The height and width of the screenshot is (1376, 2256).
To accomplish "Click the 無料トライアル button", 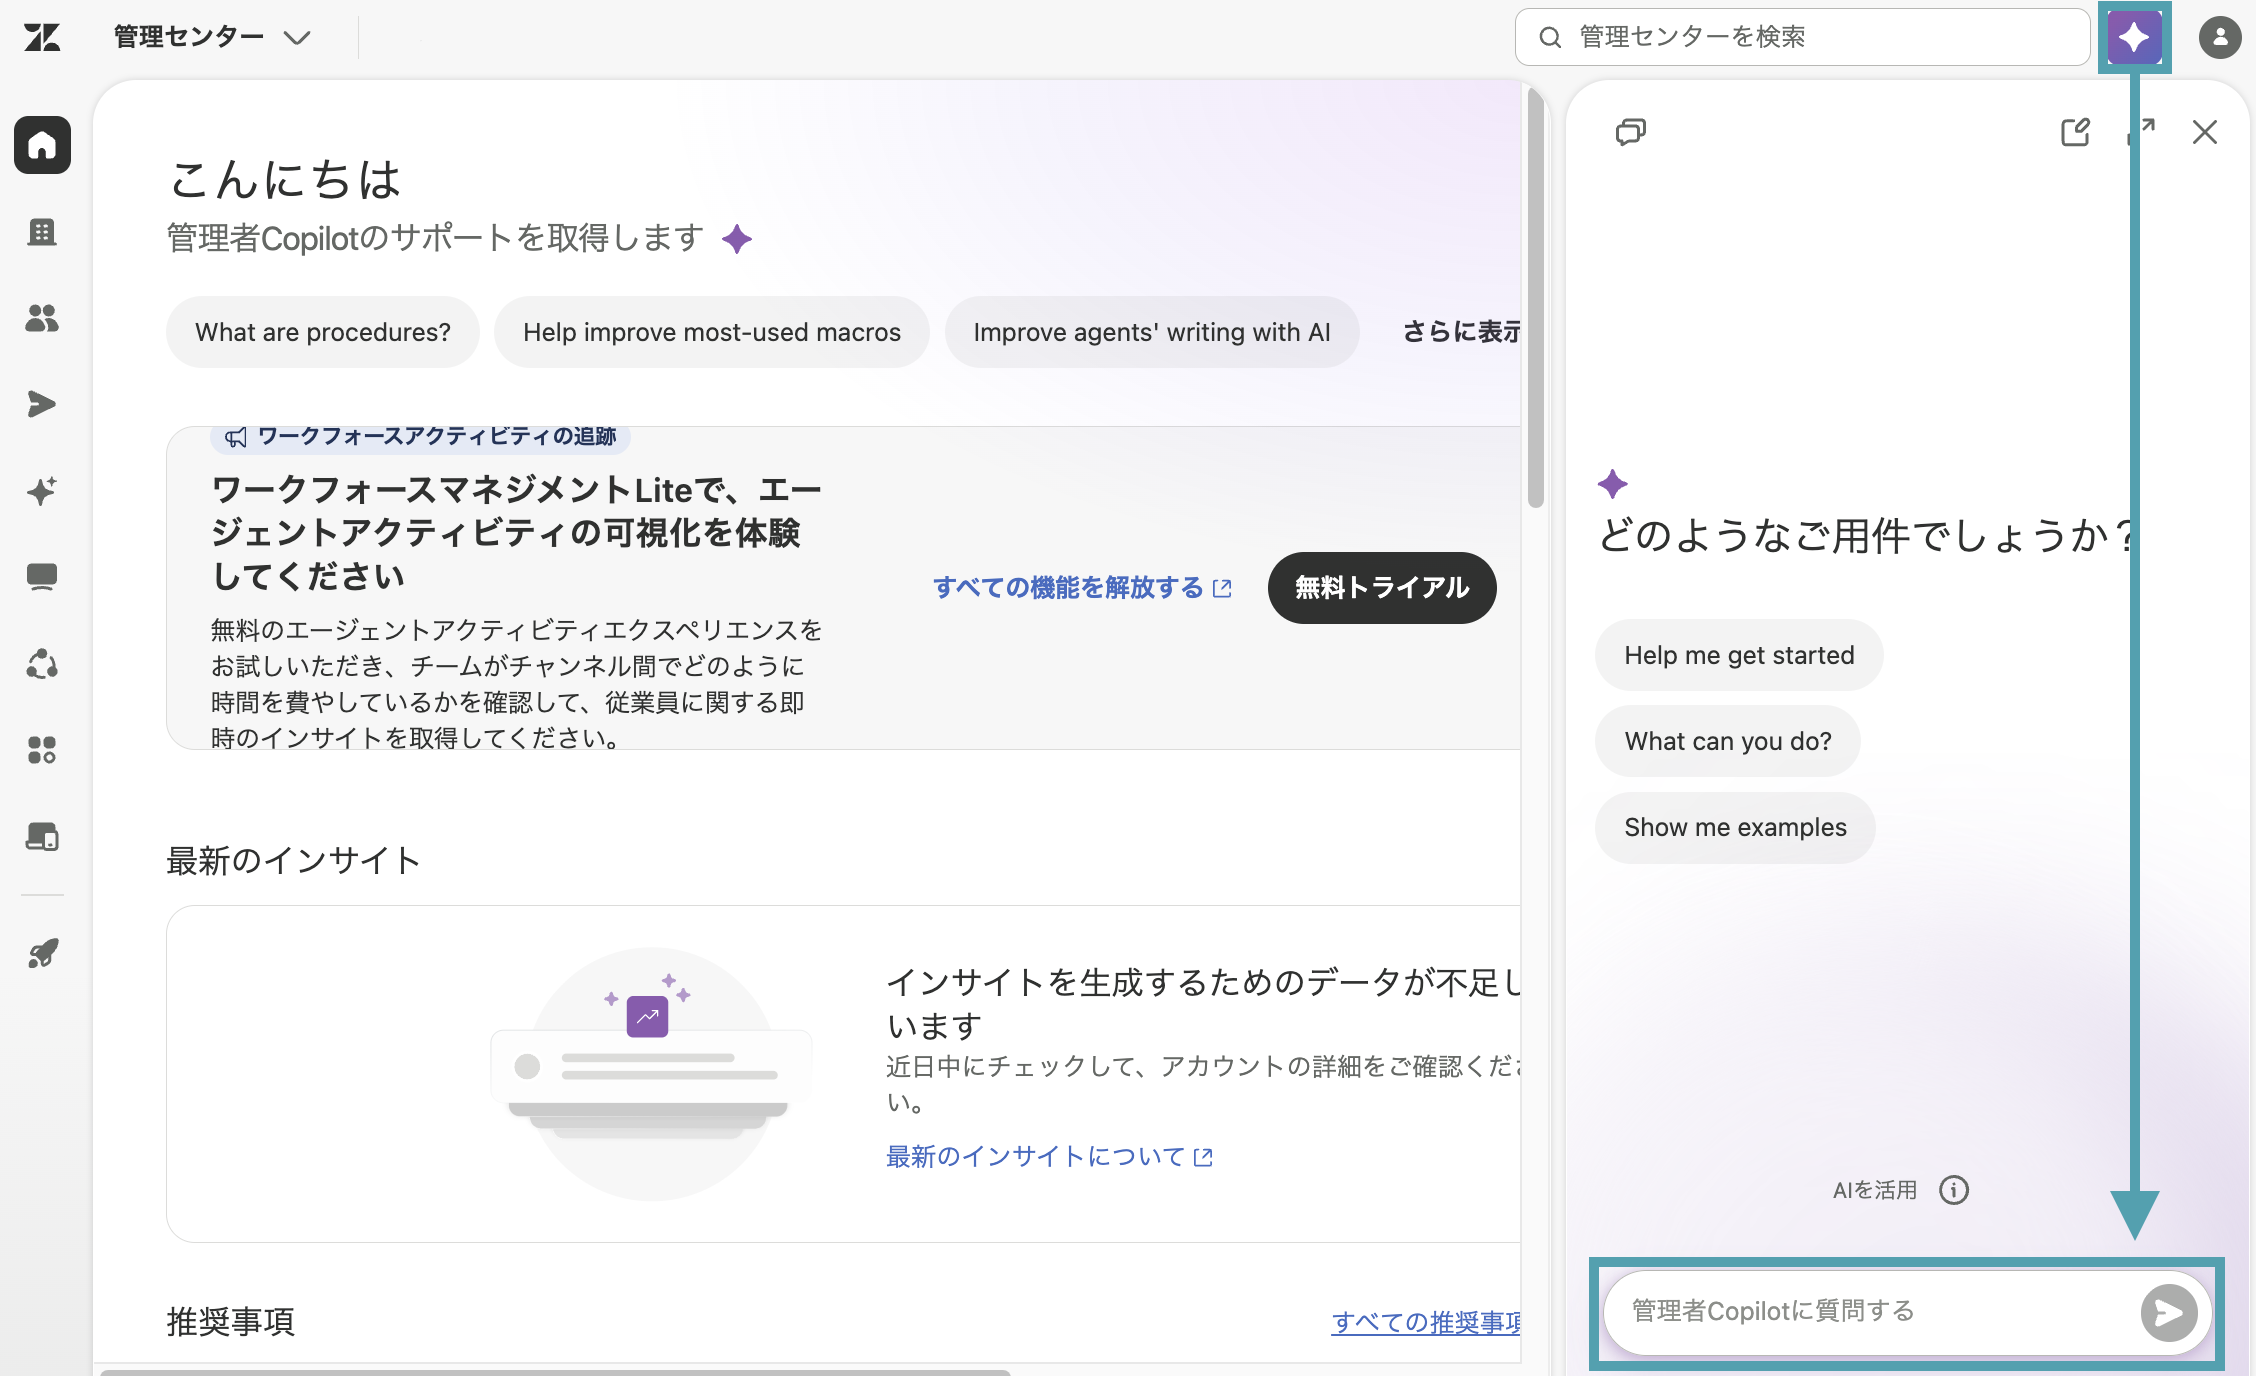I will pos(1382,588).
